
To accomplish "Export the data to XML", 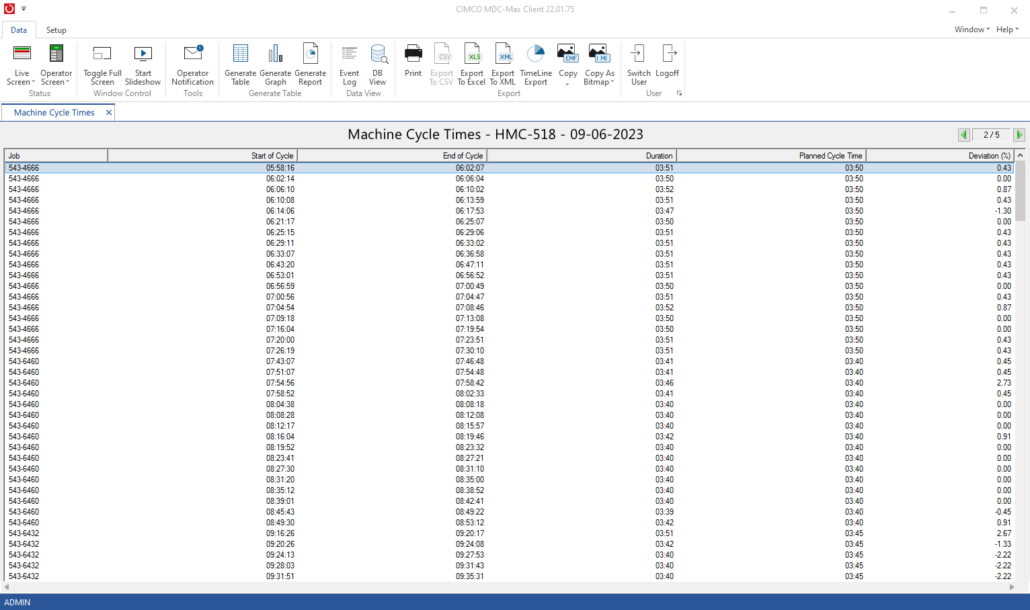I will pyautogui.click(x=502, y=65).
